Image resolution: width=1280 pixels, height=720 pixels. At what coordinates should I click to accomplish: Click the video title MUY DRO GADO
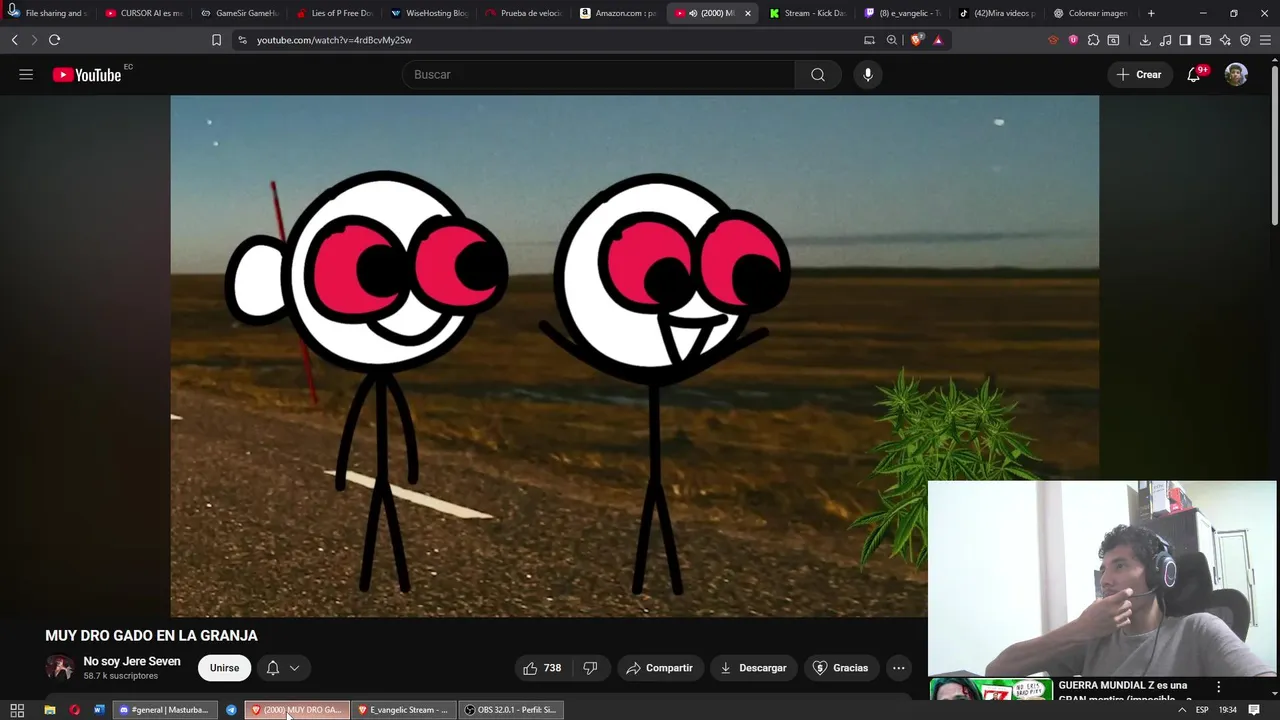click(151, 636)
